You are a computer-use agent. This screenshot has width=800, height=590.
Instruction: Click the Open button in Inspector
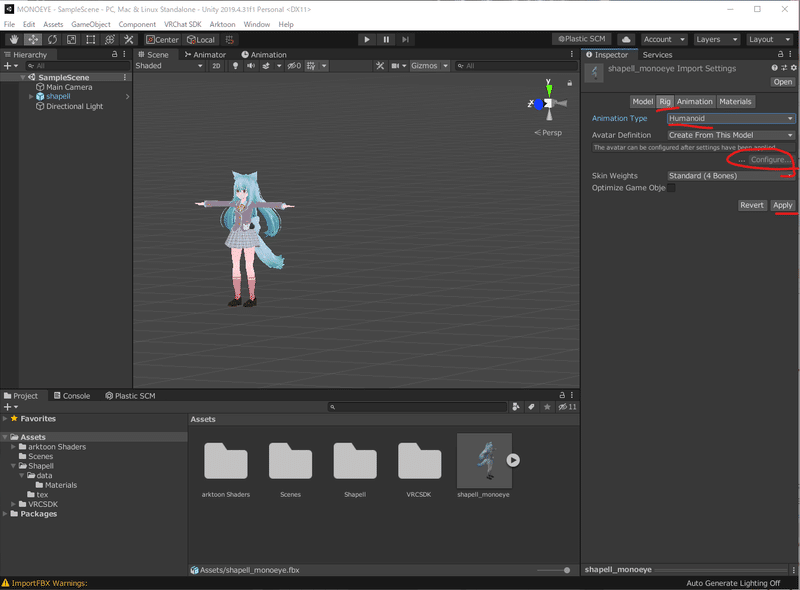point(782,82)
